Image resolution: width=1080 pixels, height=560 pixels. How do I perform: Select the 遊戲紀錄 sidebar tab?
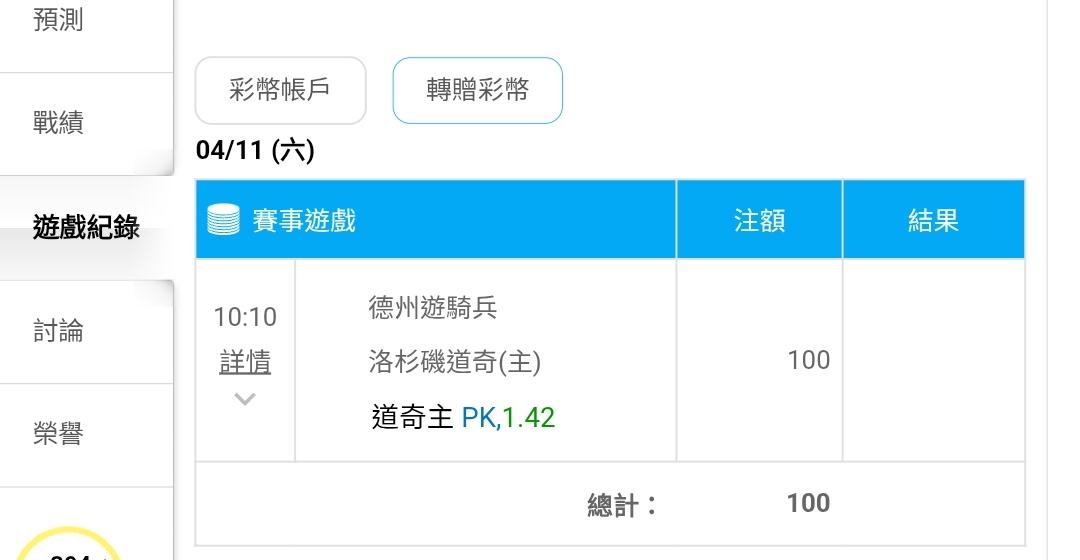(86, 228)
